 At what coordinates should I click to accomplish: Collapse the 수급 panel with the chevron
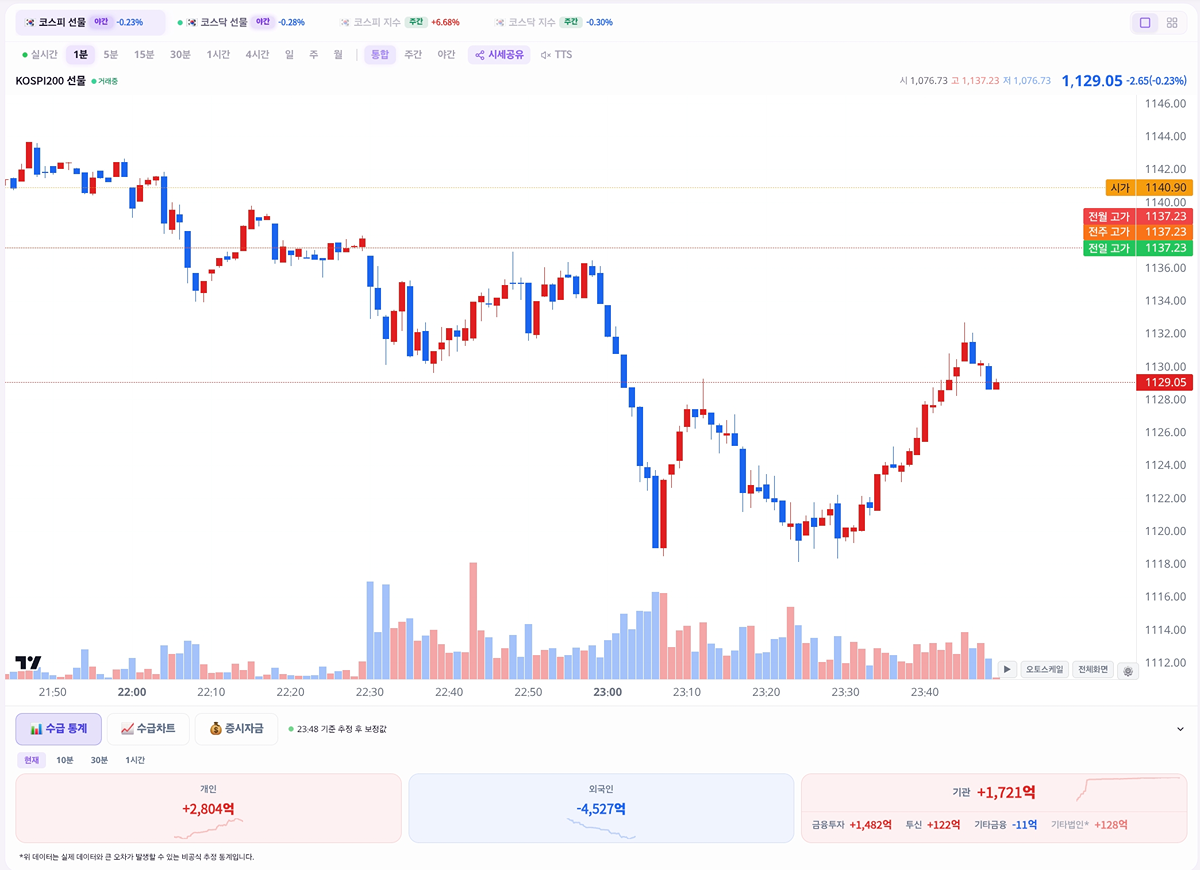[x=1180, y=729]
